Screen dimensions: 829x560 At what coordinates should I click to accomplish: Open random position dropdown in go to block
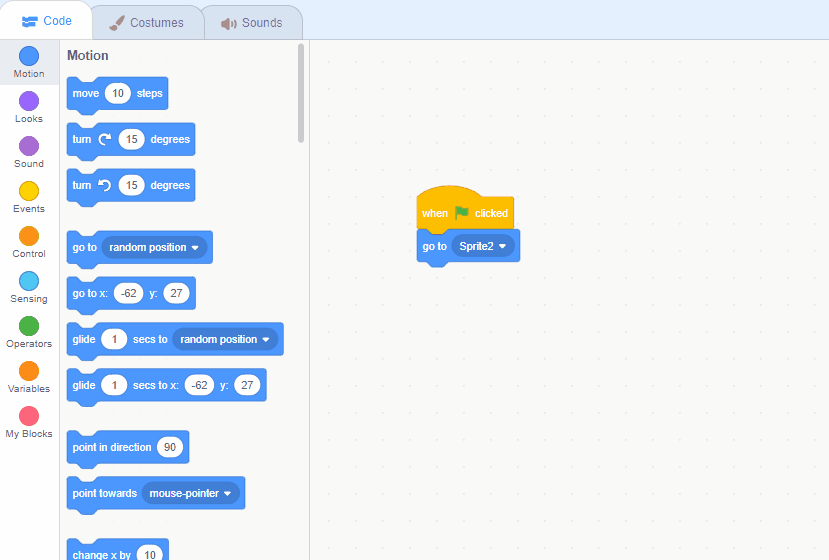[154, 247]
